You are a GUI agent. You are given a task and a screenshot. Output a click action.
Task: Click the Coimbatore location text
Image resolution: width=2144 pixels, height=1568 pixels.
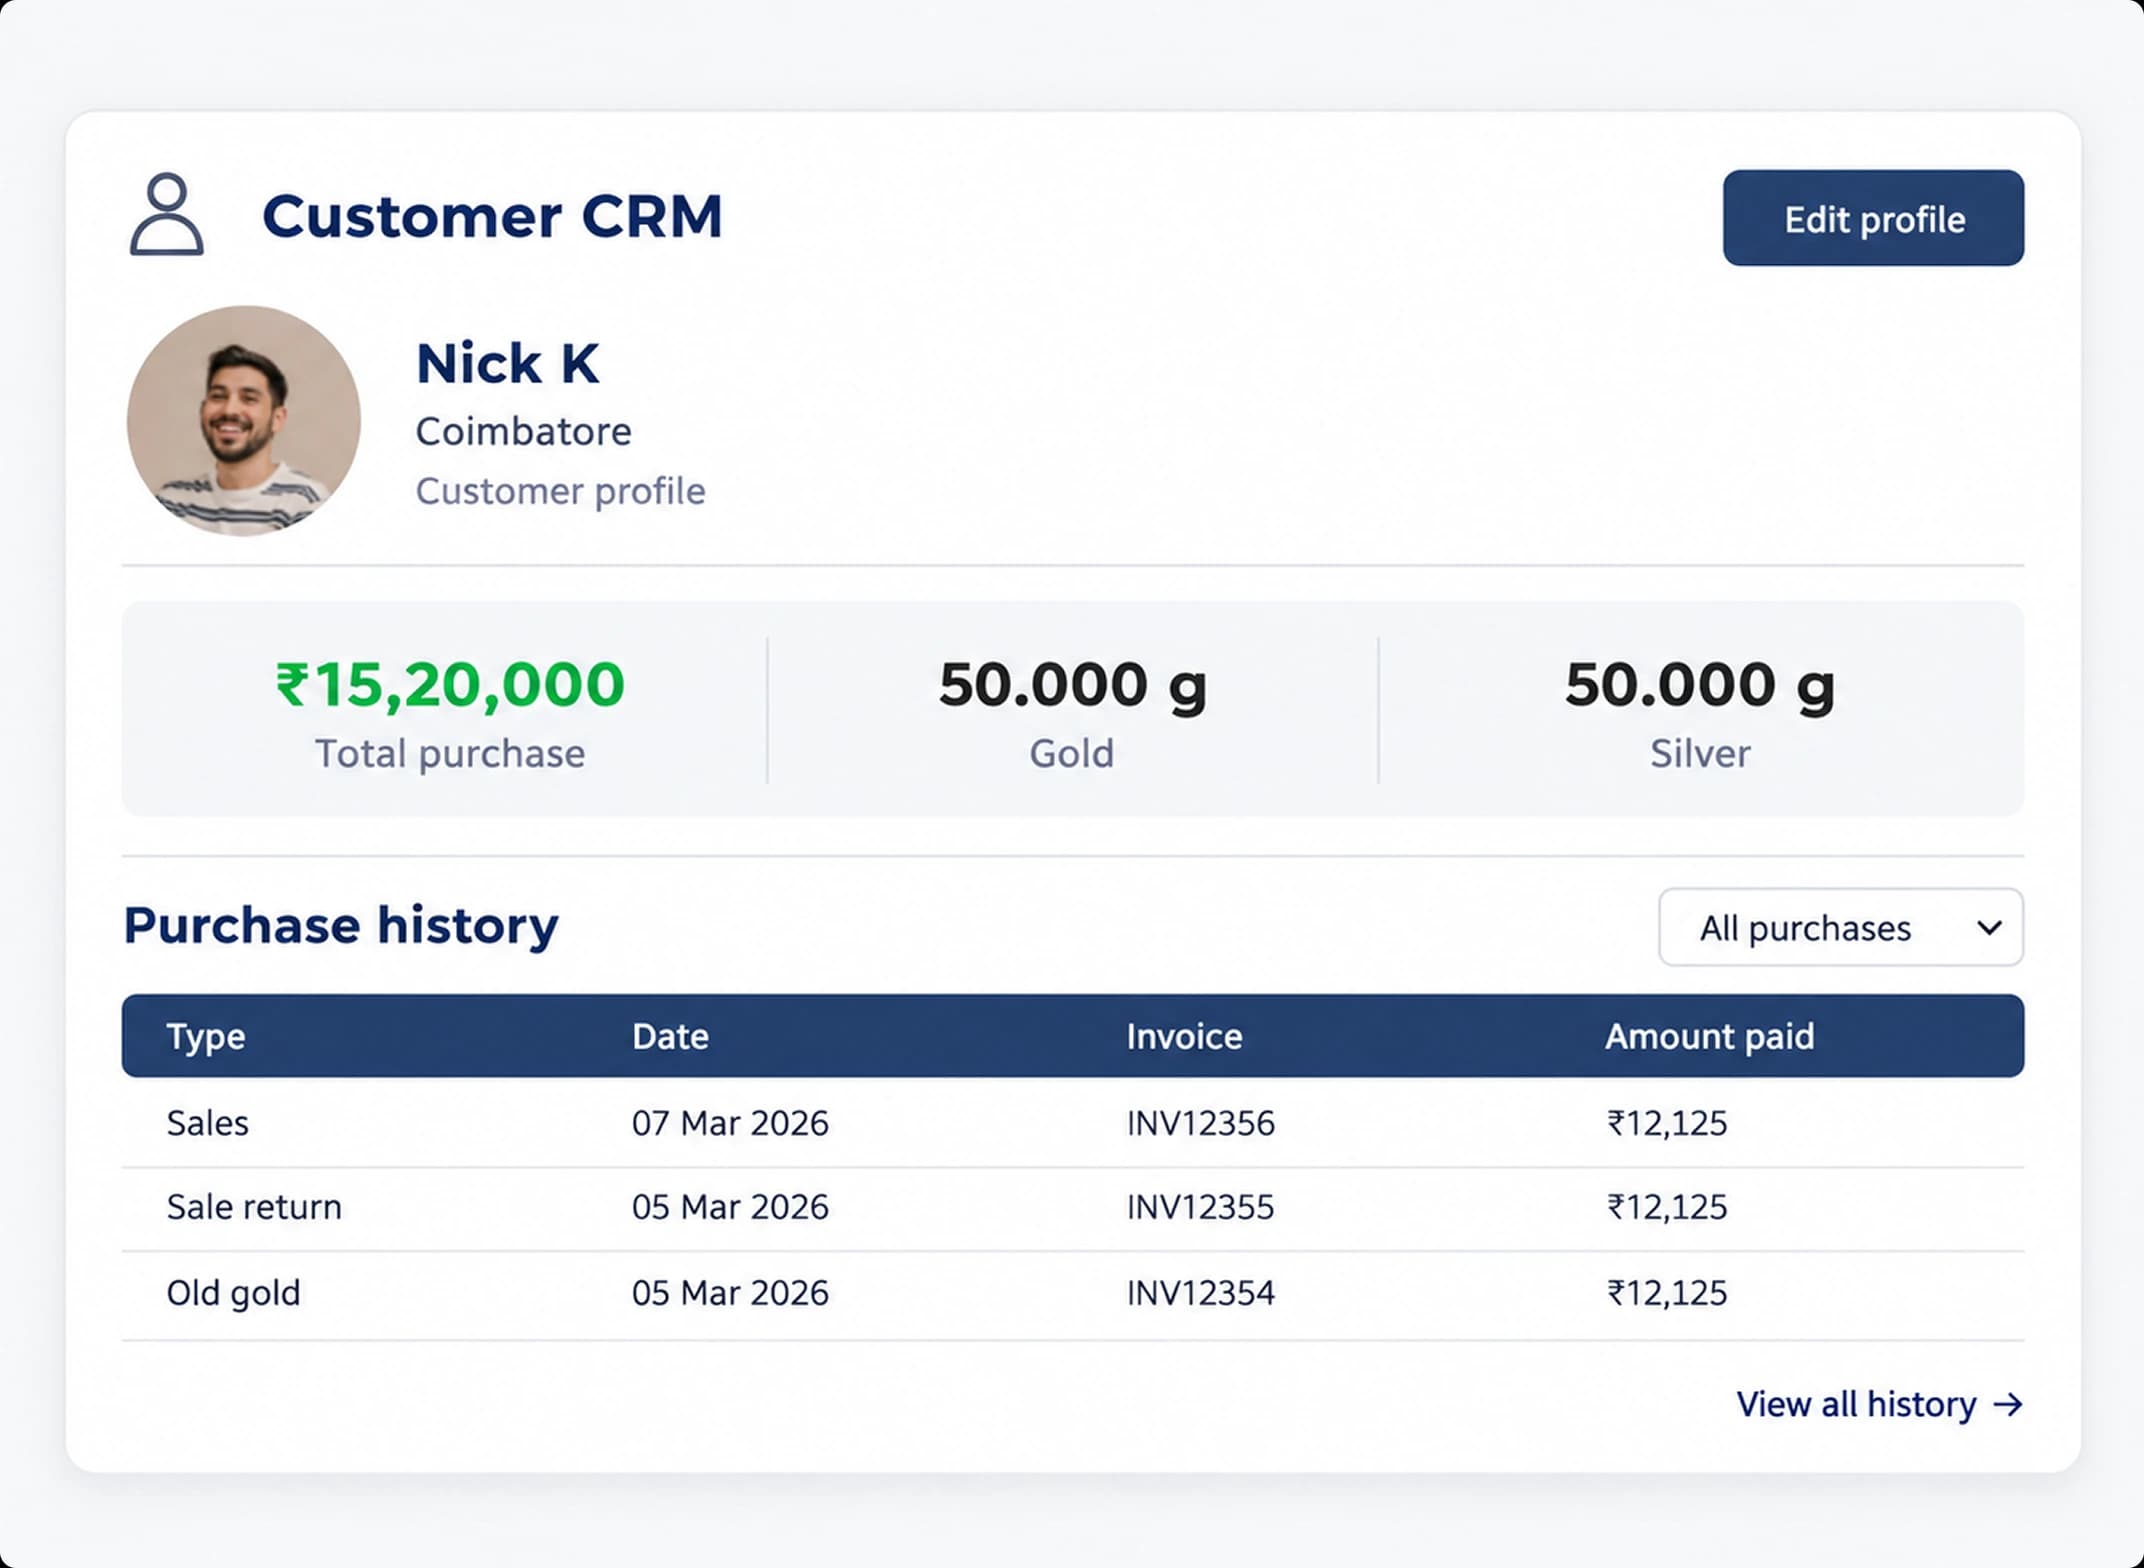click(523, 432)
